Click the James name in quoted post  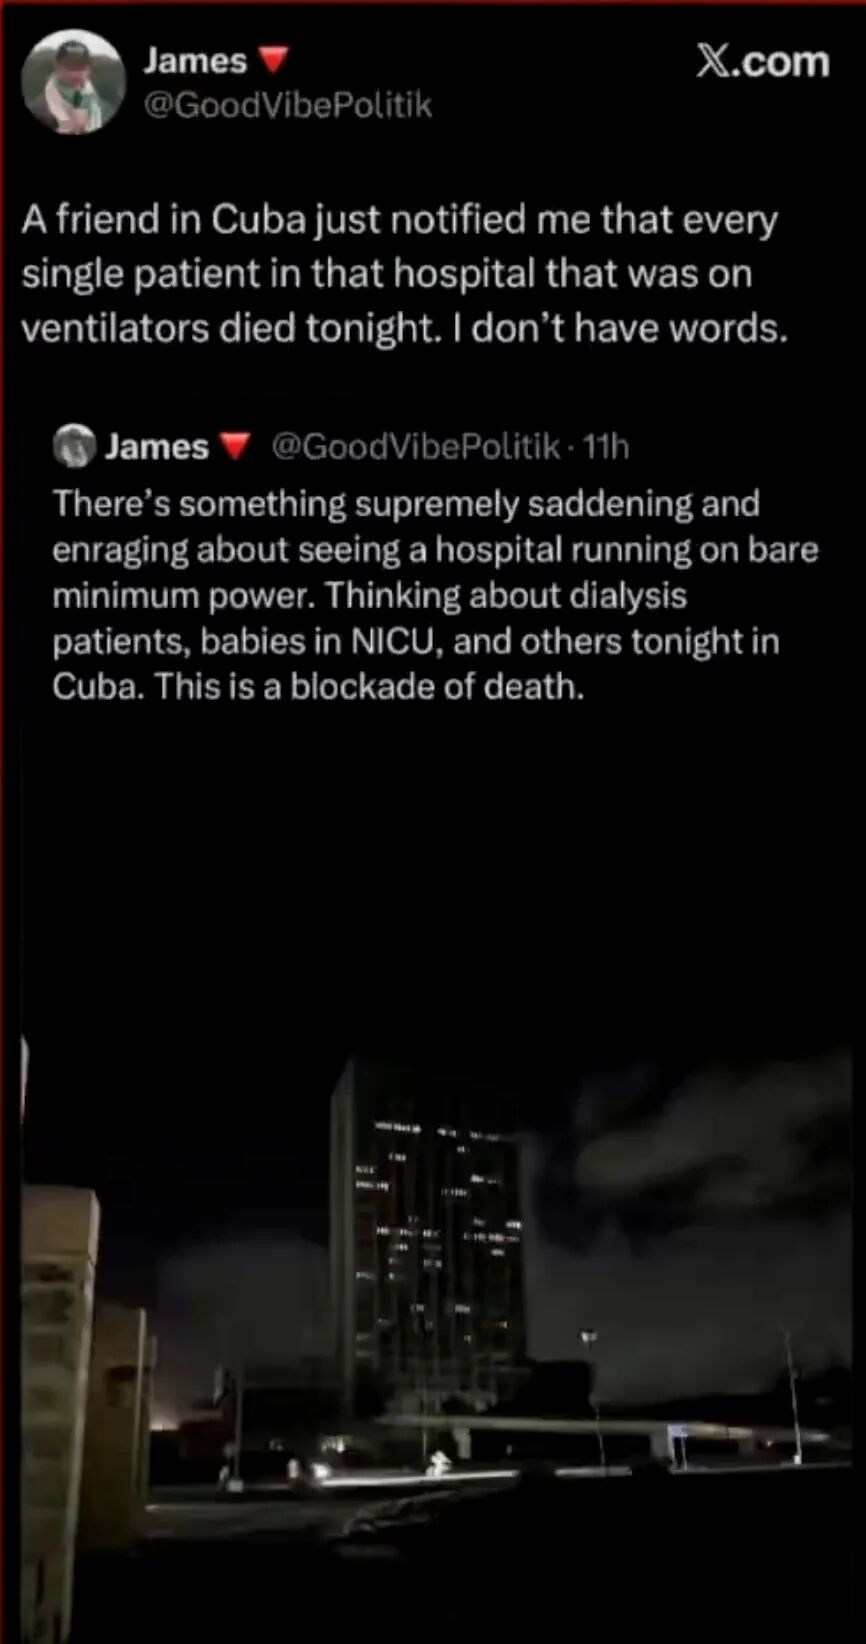pyautogui.click(x=156, y=447)
